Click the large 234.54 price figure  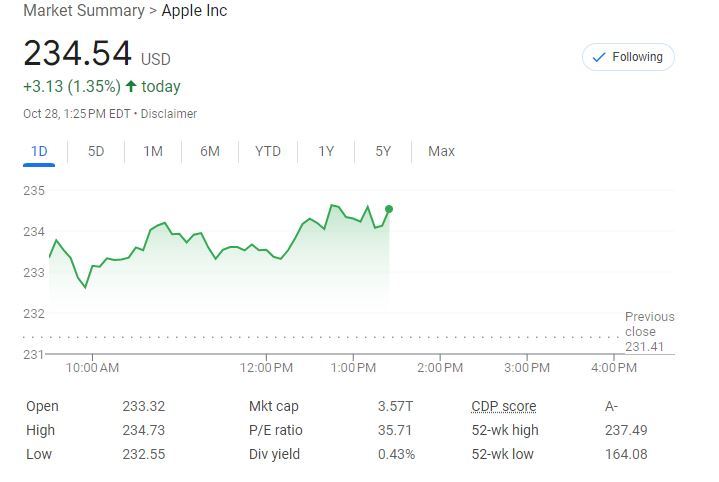pyautogui.click(x=75, y=54)
